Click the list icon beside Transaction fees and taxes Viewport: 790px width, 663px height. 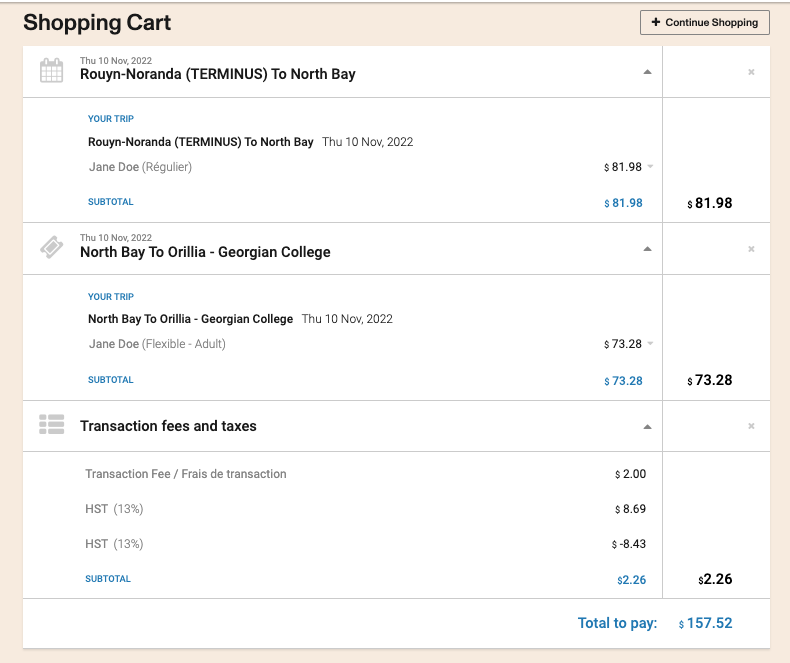(x=51, y=425)
